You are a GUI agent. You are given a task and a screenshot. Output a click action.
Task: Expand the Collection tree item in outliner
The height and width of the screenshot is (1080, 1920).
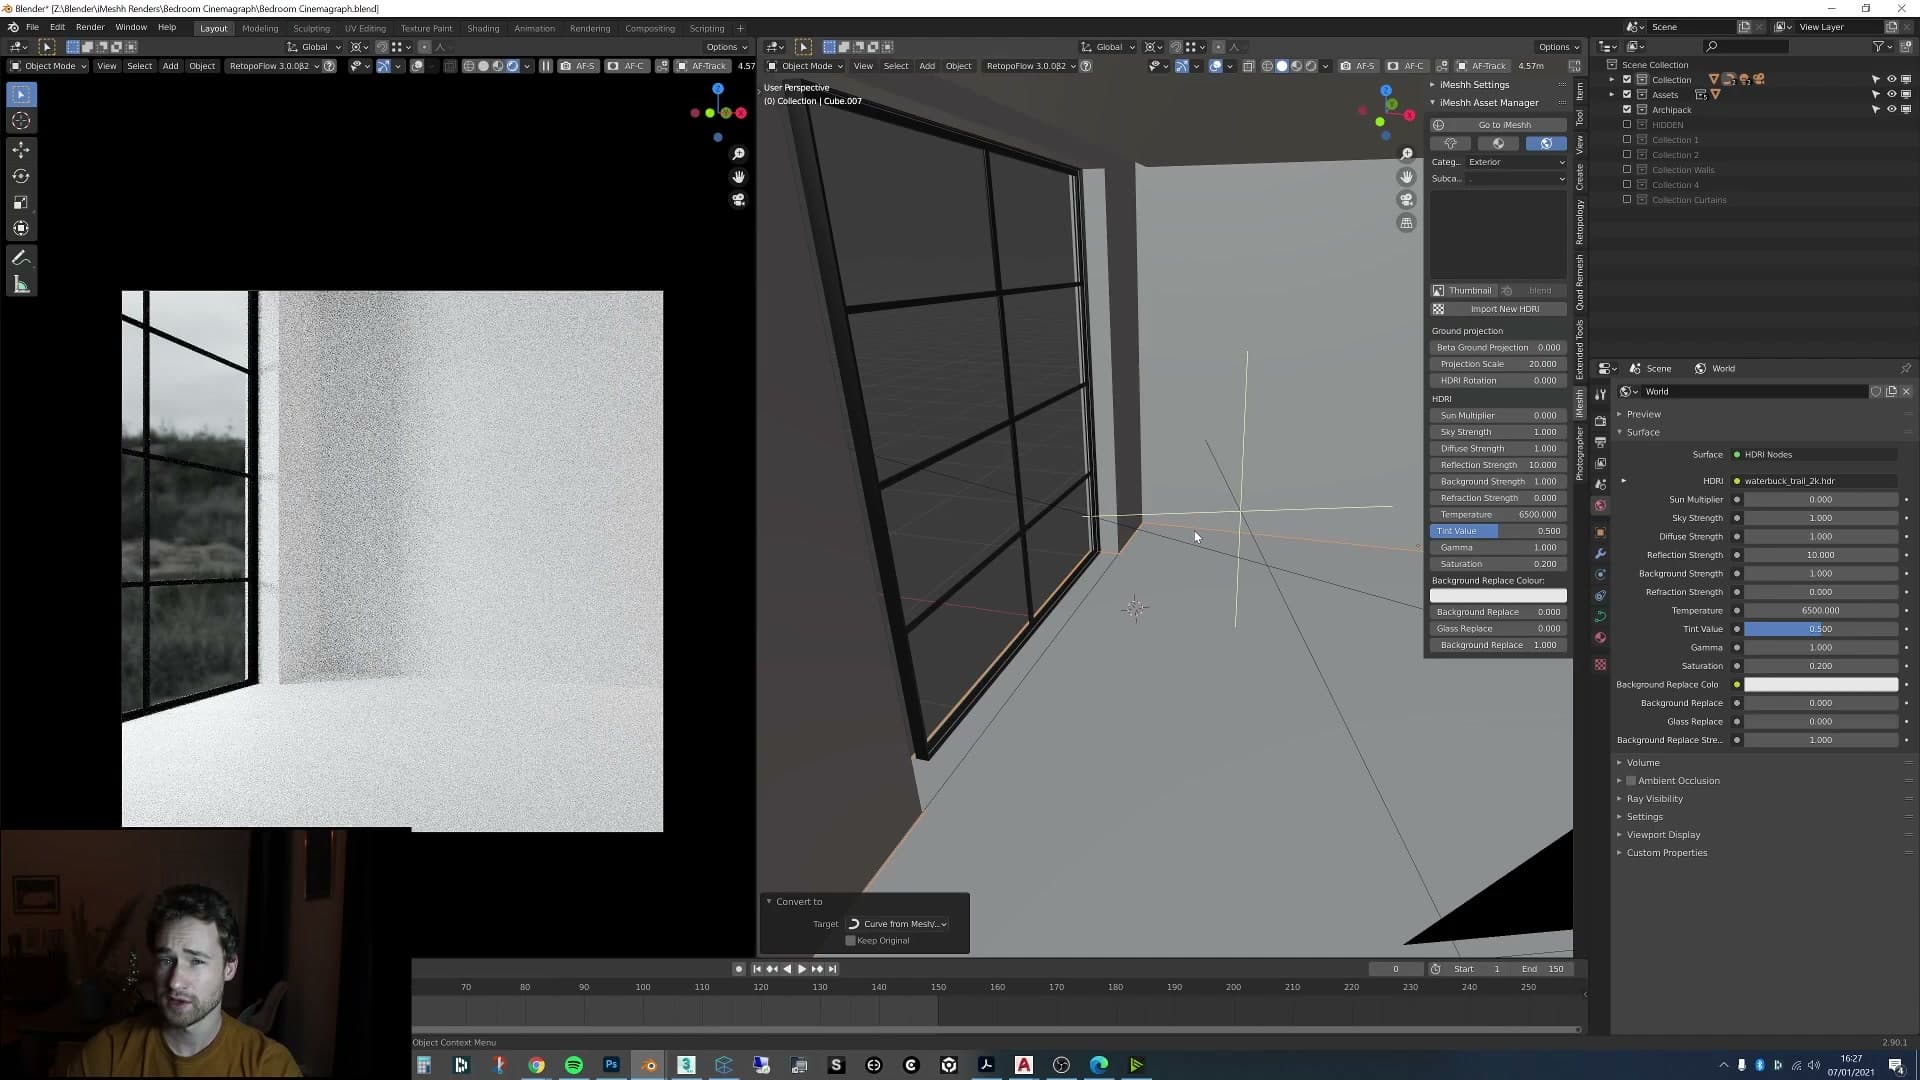[x=1612, y=80]
